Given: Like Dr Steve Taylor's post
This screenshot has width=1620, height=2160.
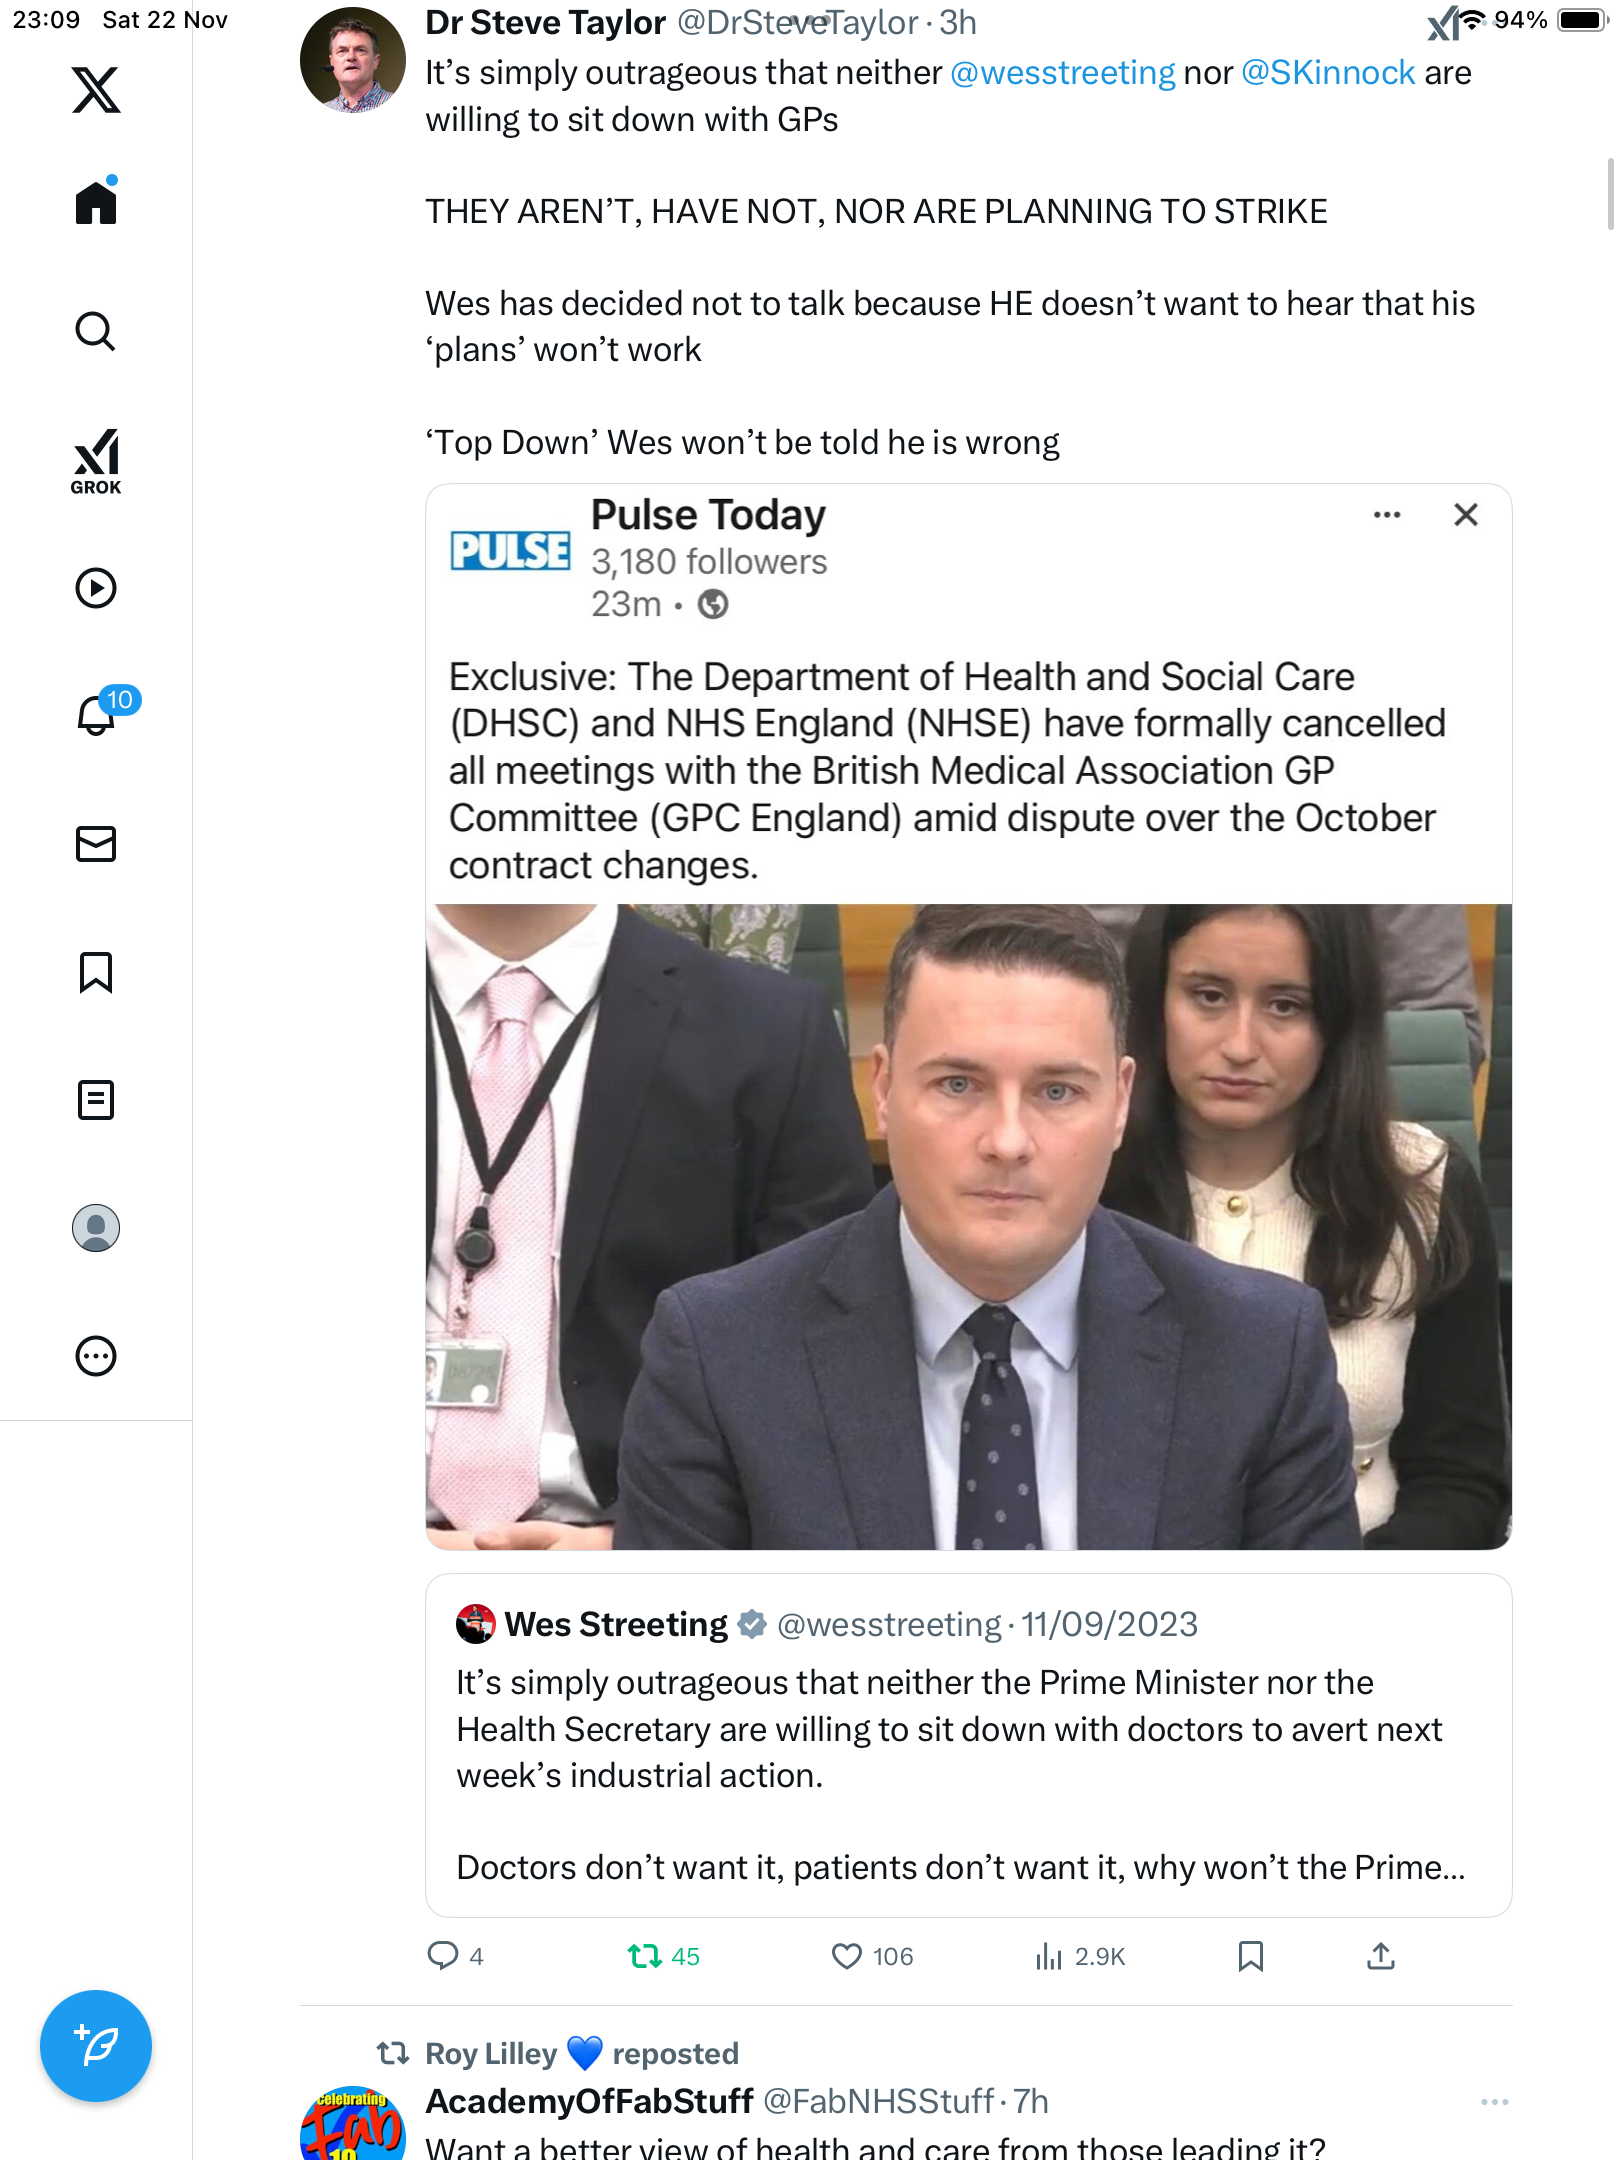Looking at the screenshot, I should (847, 1956).
